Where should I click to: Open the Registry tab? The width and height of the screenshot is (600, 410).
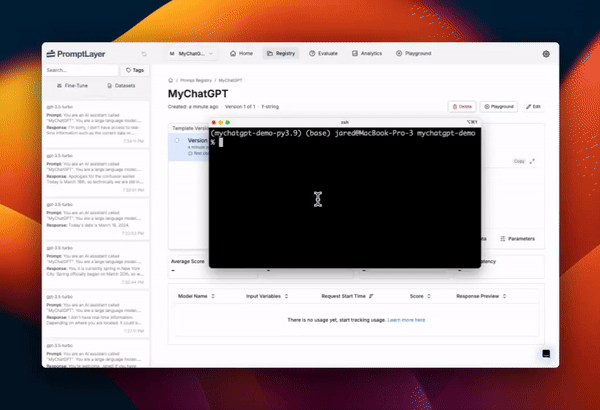pos(281,53)
